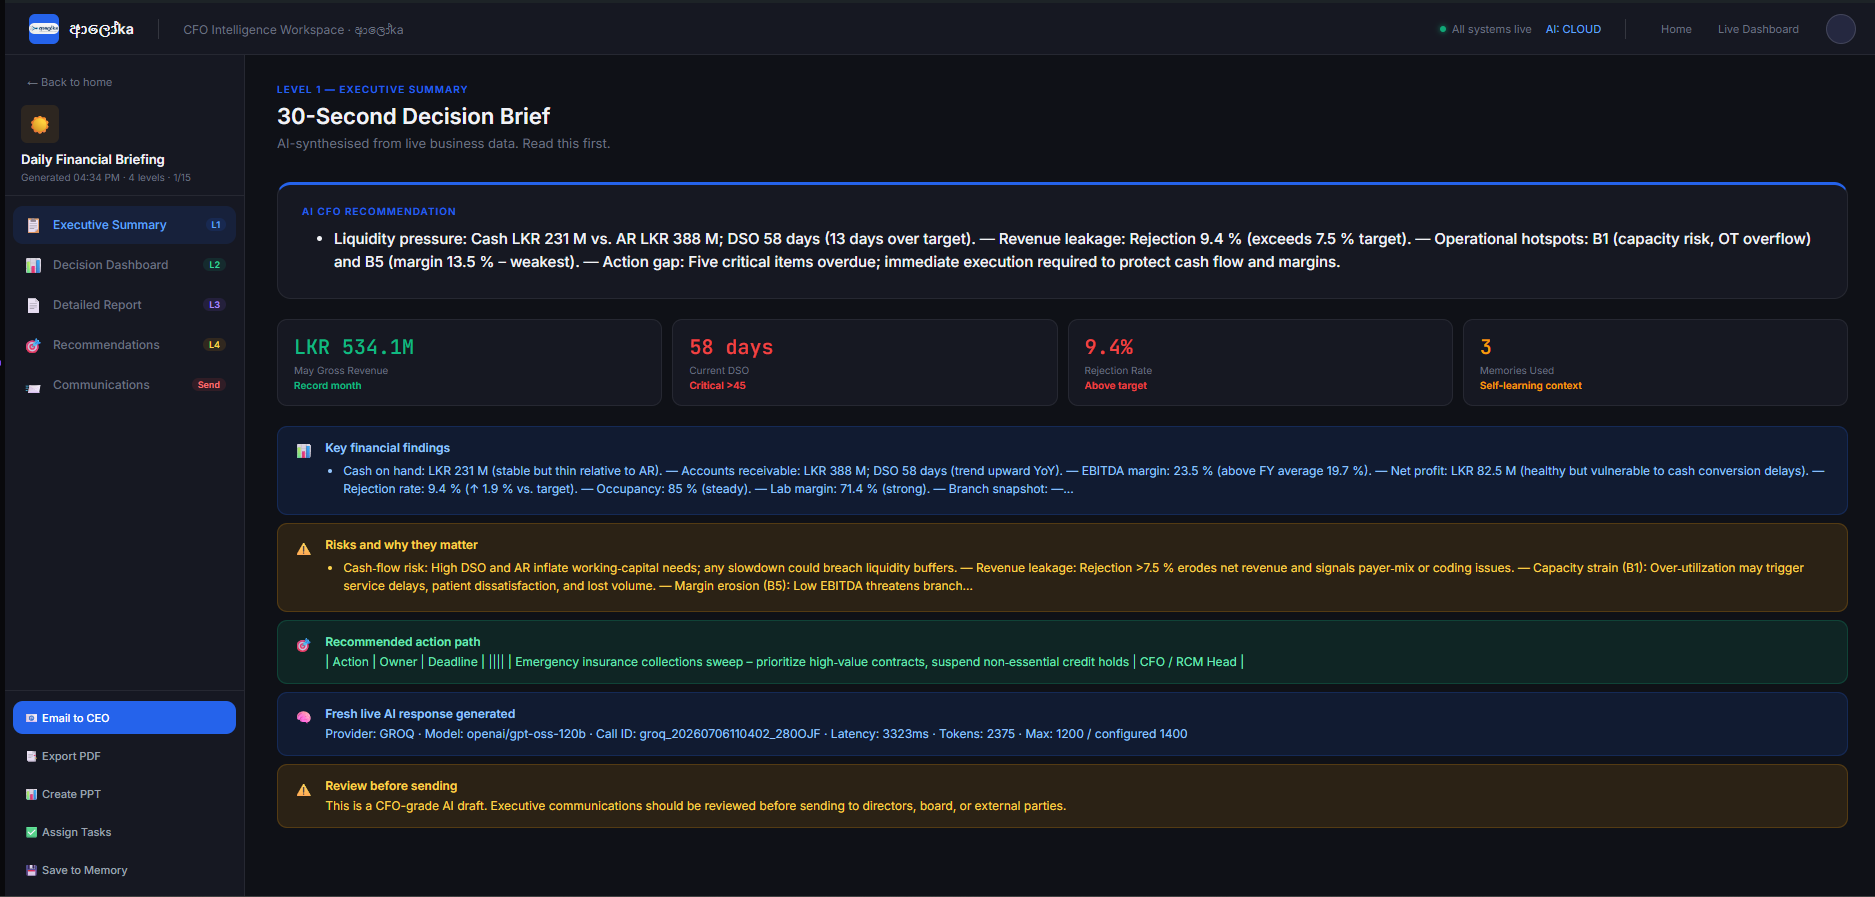1875x897 pixels.
Task: Click the LKR 534.1M revenue card
Action: pyautogui.click(x=469, y=362)
